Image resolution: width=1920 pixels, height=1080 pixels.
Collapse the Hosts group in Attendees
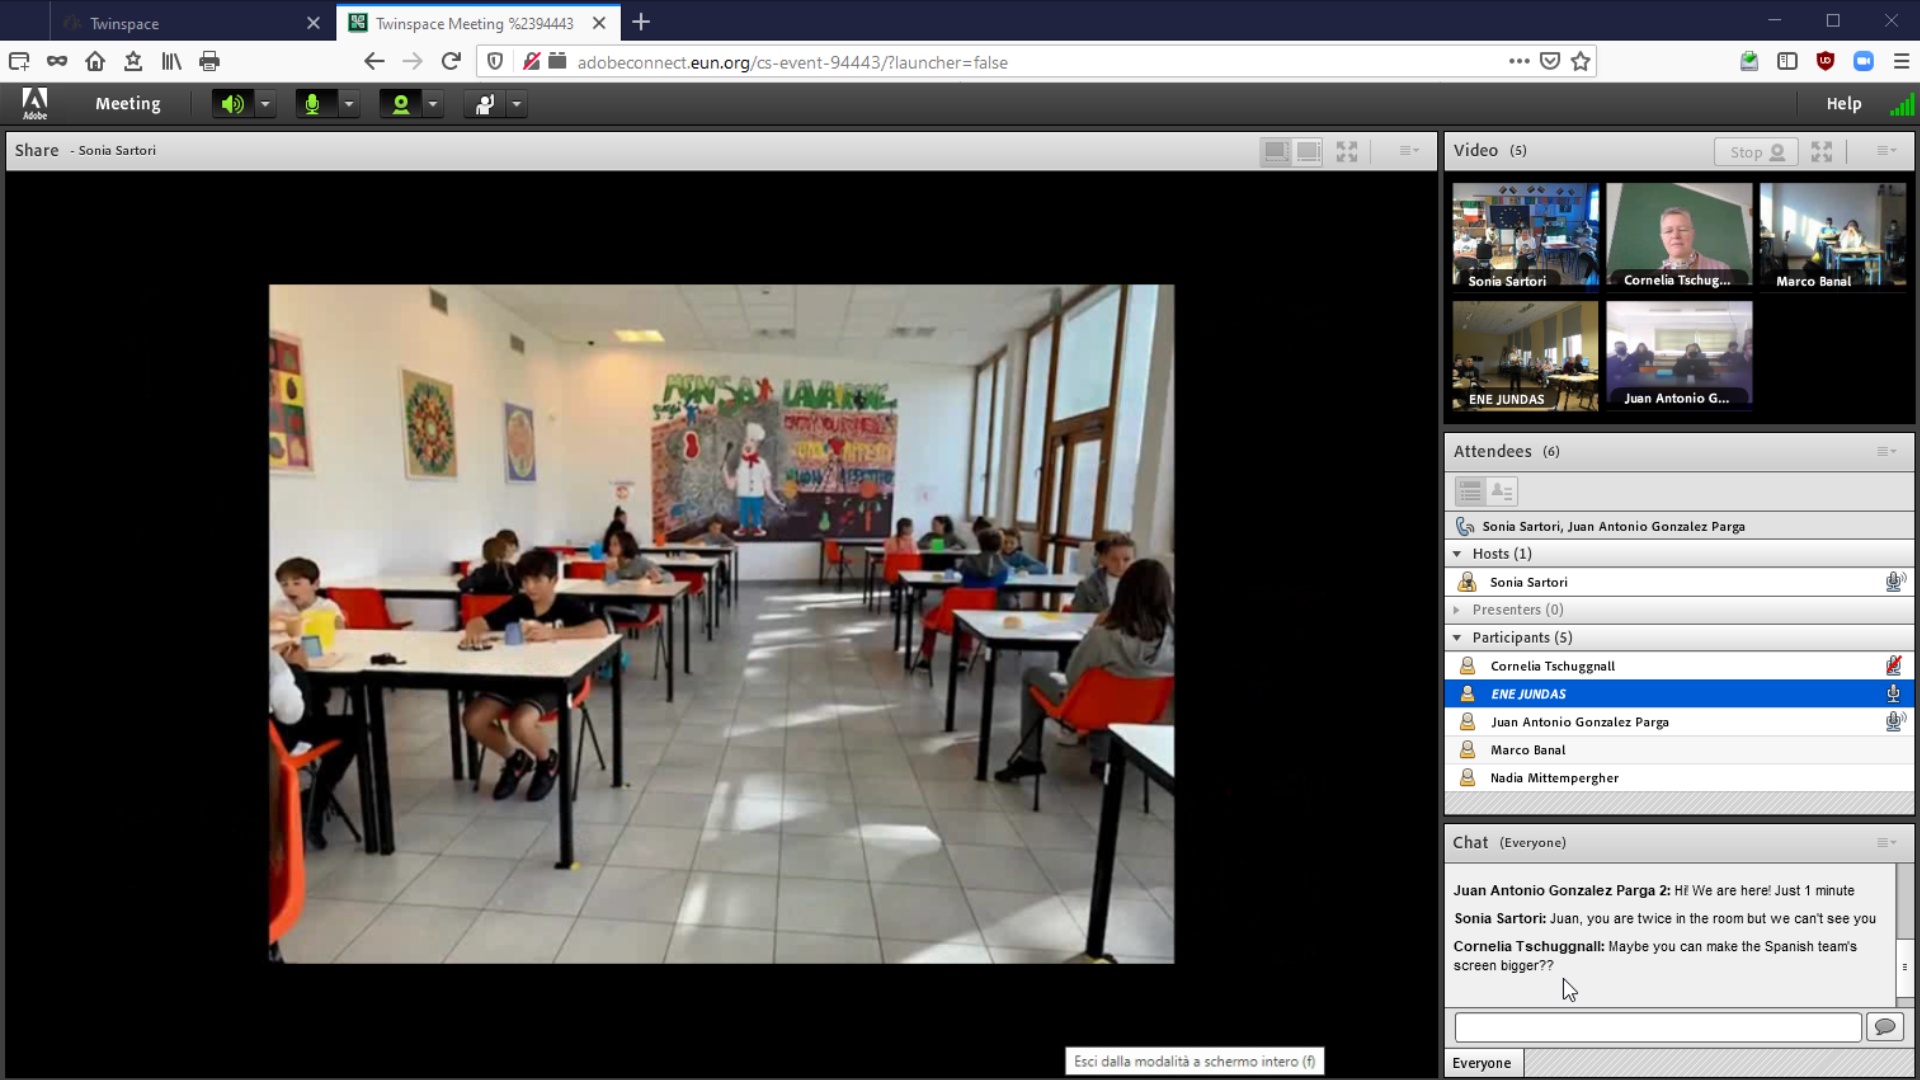click(1457, 554)
